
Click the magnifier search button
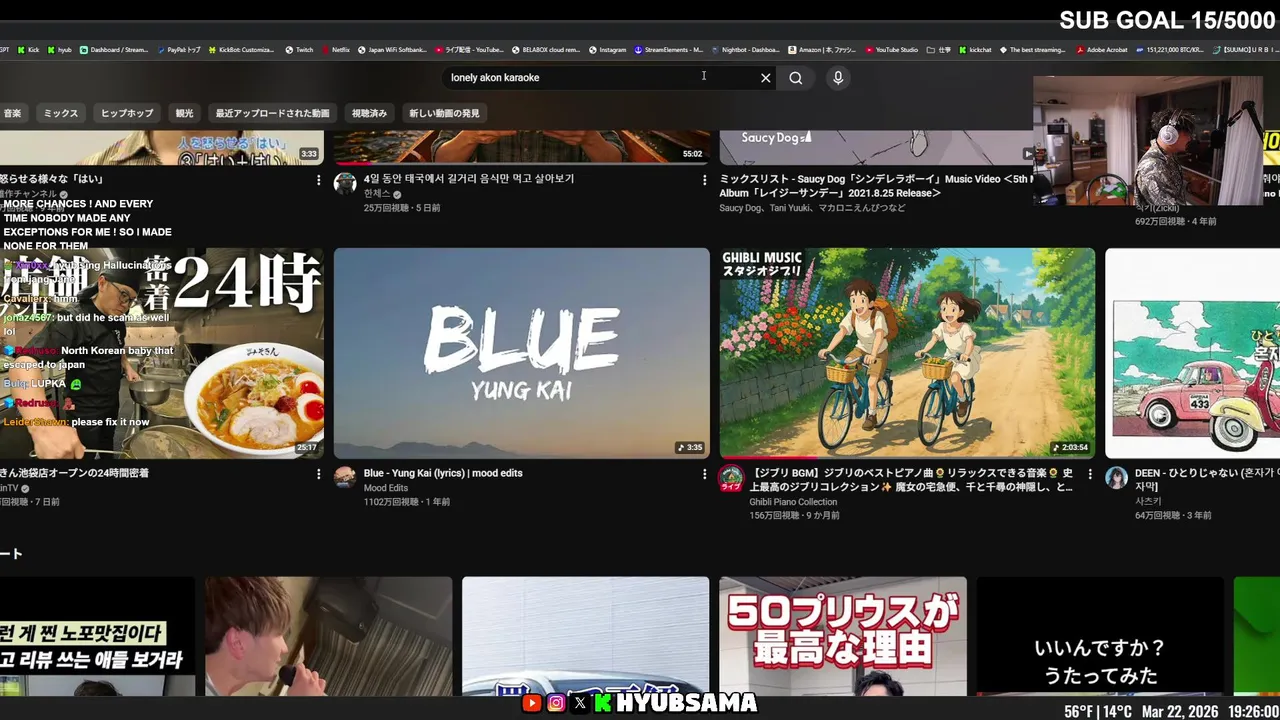[796, 78]
